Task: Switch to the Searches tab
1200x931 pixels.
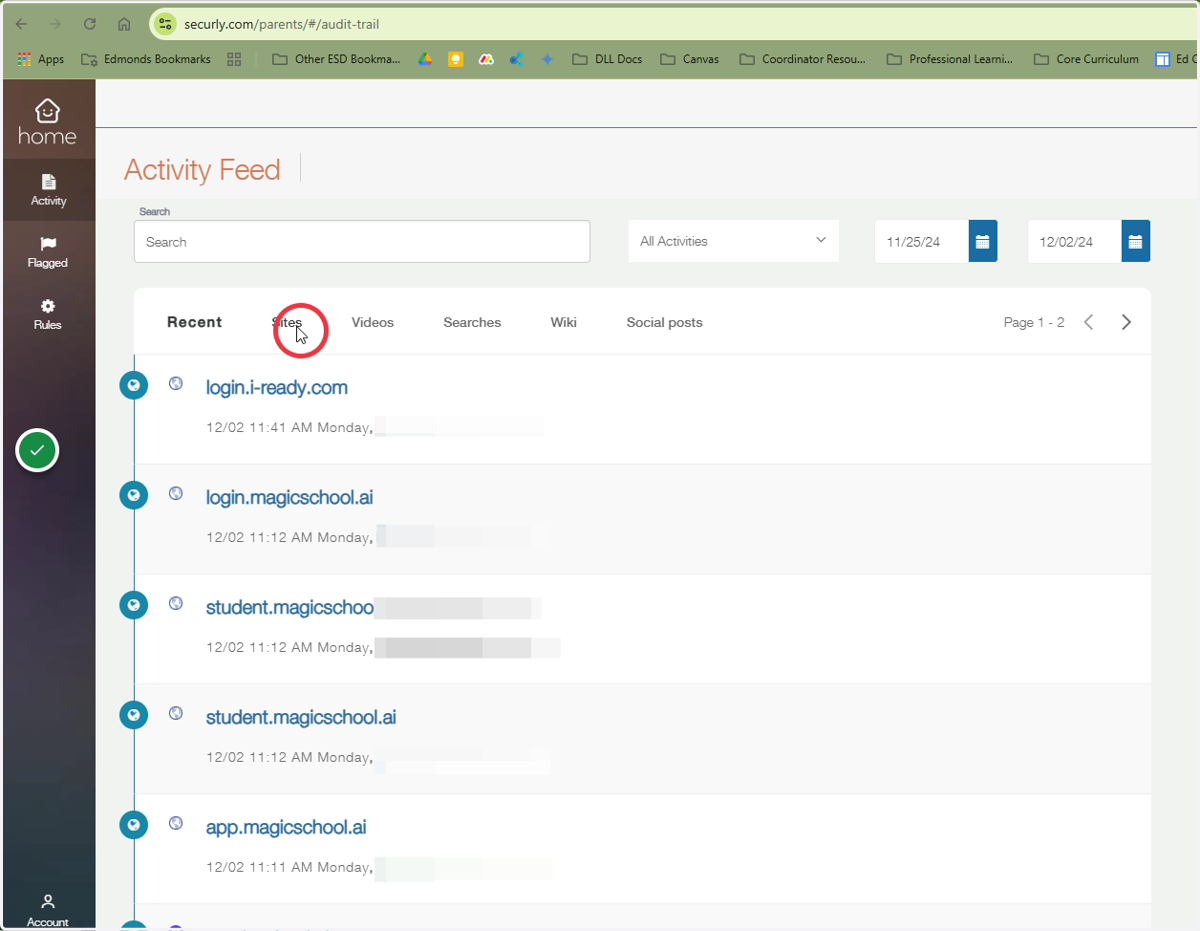Action: [472, 322]
